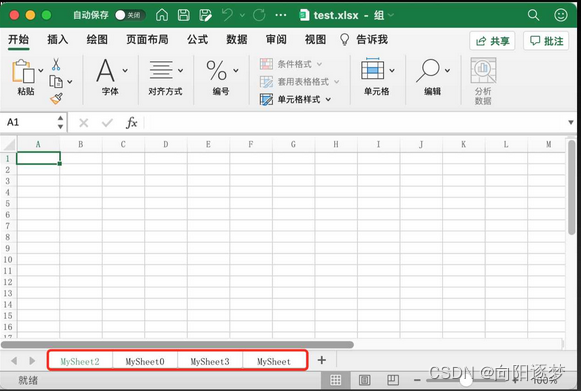The width and height of the screenshot is (581, 391).
Task: Click the formula bar input area
Action: pos(354,123)
